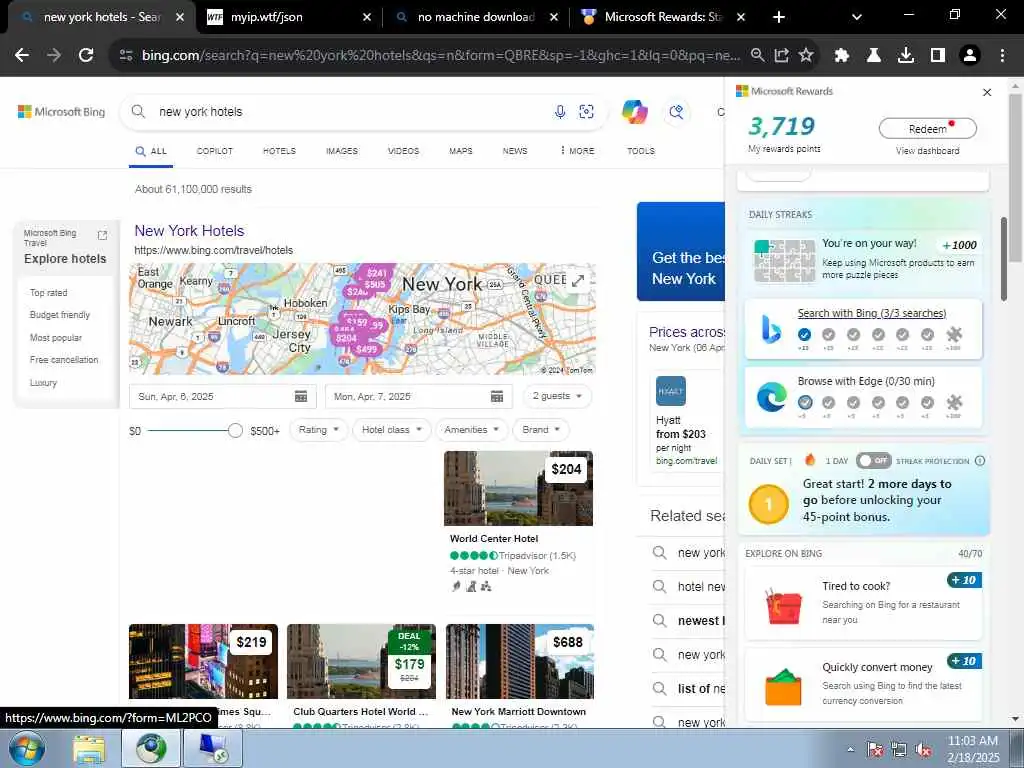
Task: Select the Luxury filter
Action: pos(43,383)
